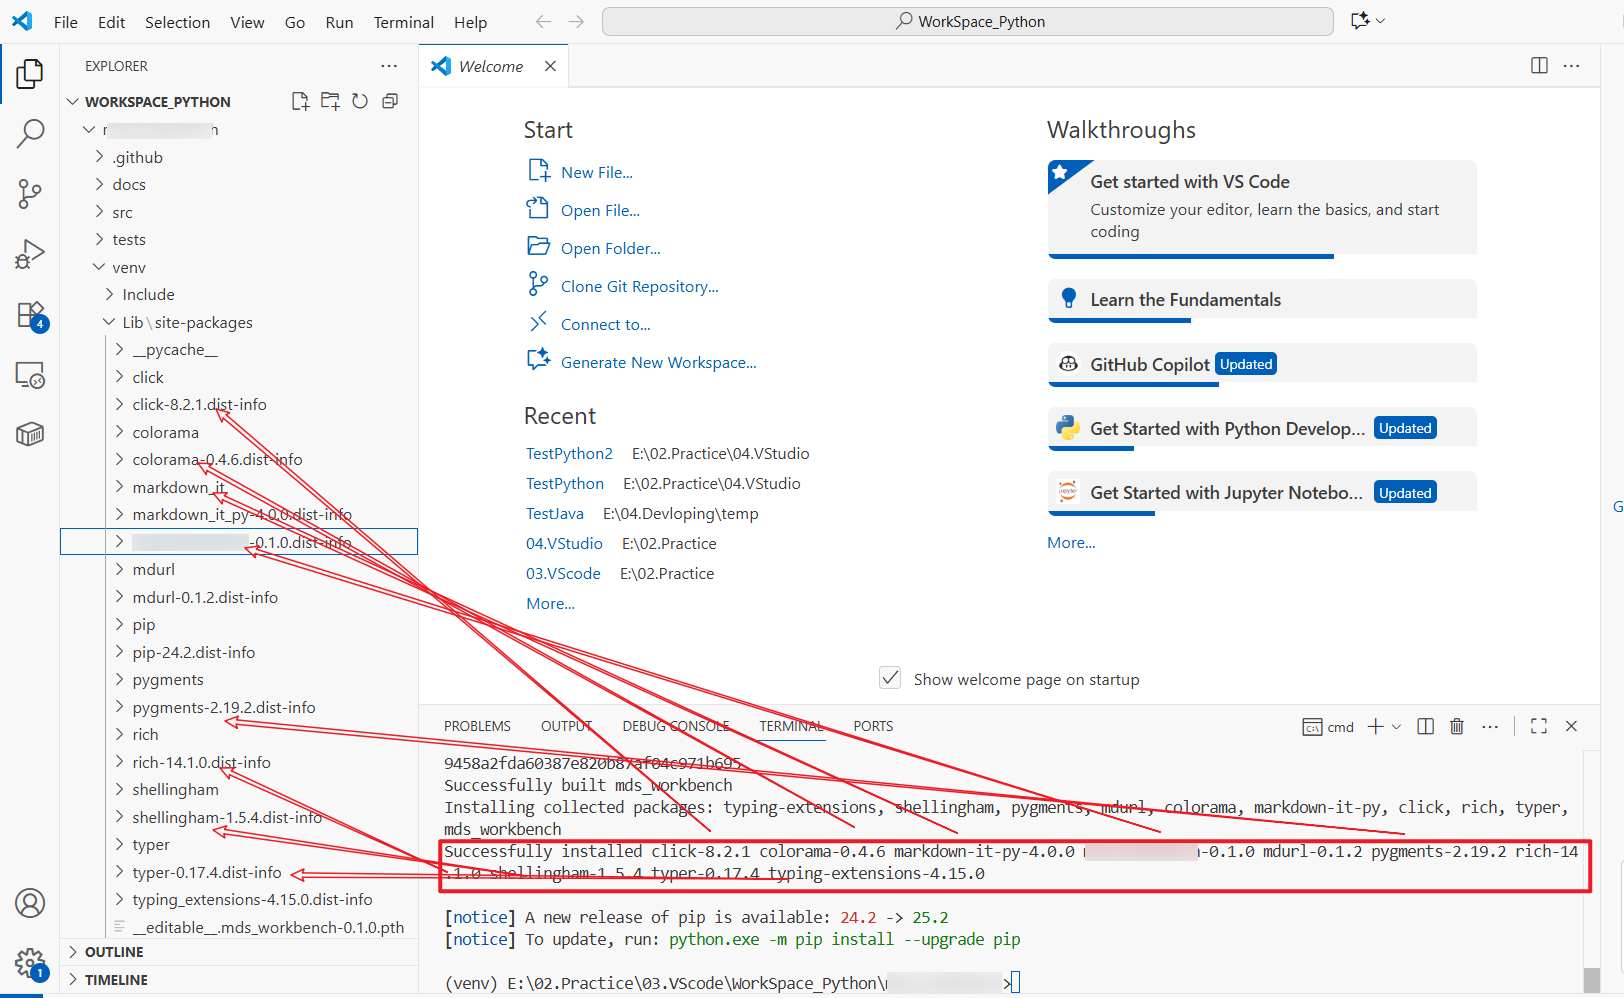Switch to the DEBUG CONSOLE tab
The height and width of the screenshot is (998, 1624).
[676, 727]
